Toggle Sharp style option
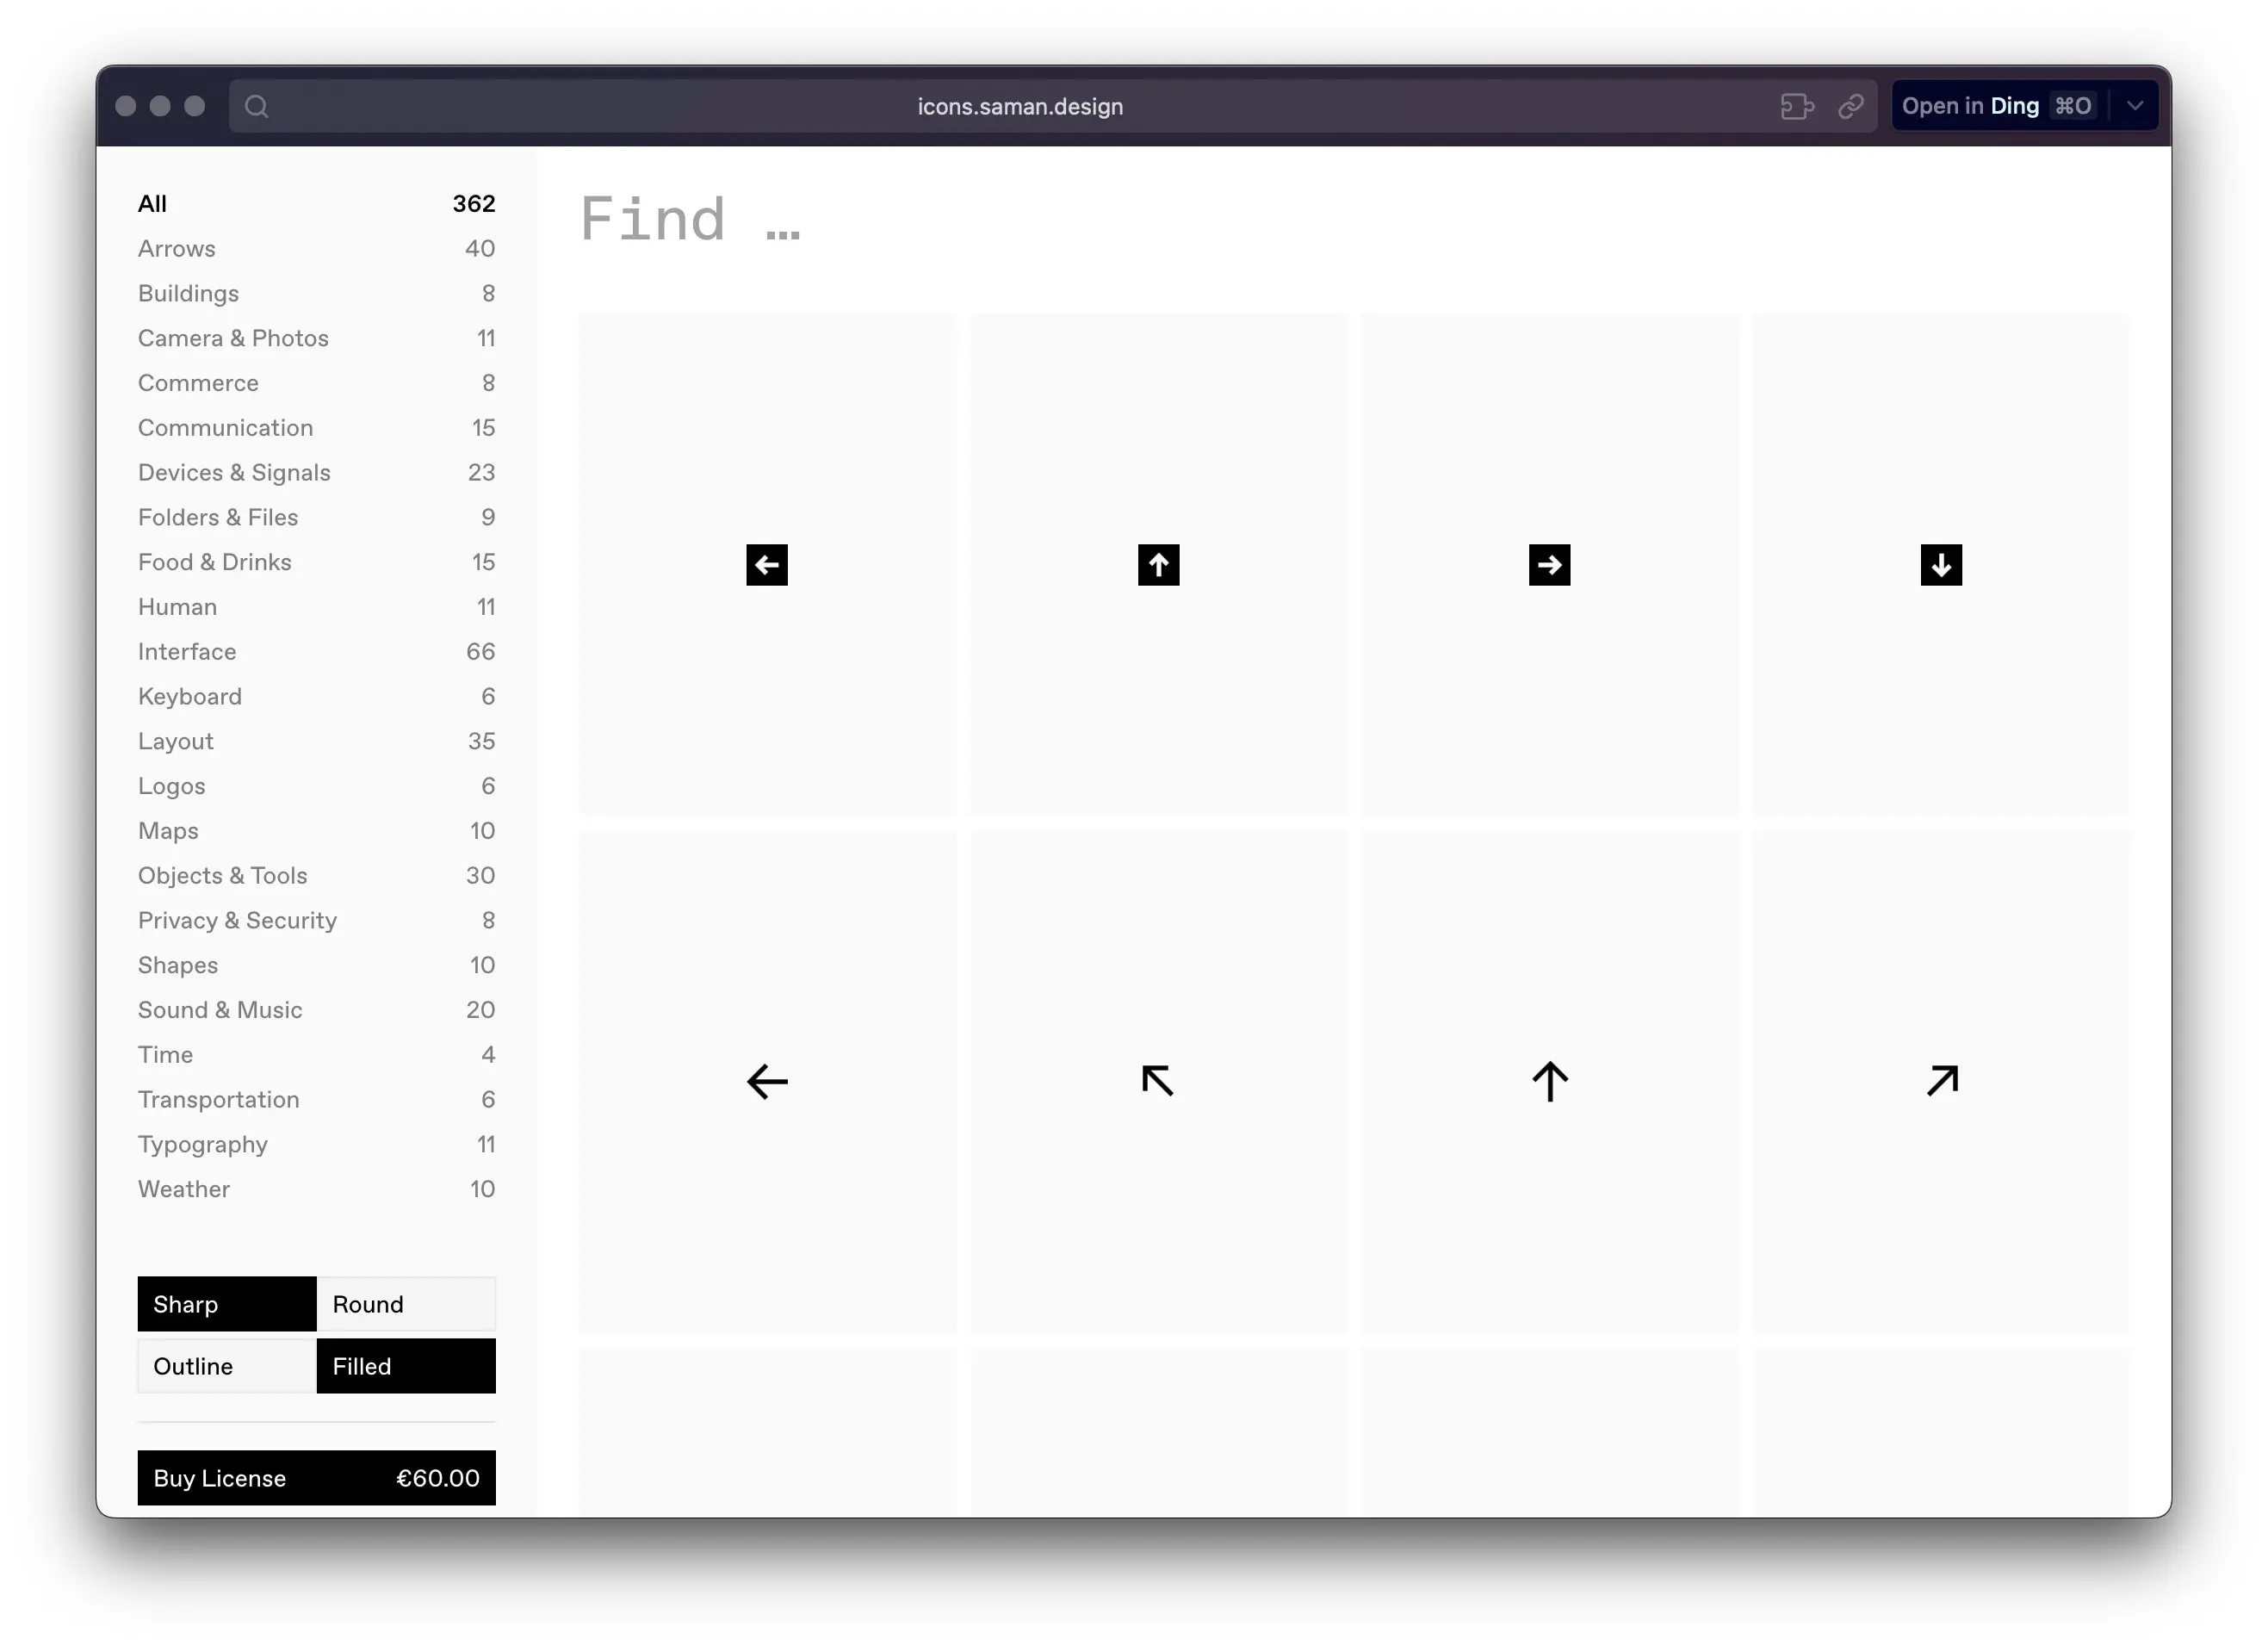The height and width of the screenshot is (1645, 2268). pyautogui.click(x=227, y=1303)
